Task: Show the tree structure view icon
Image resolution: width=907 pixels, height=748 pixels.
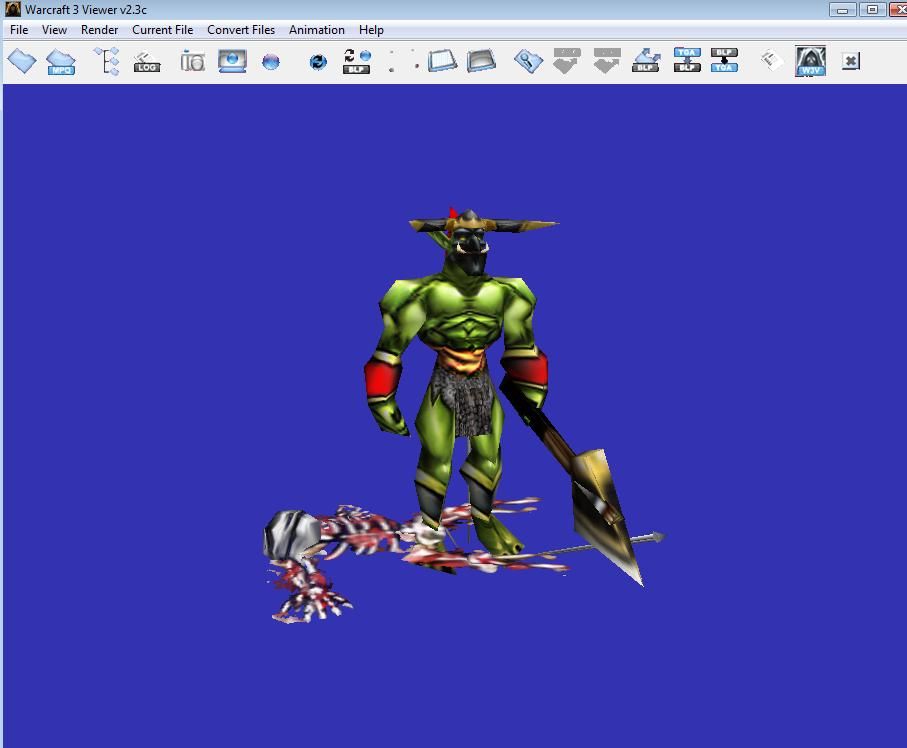Action: [108, 61]
